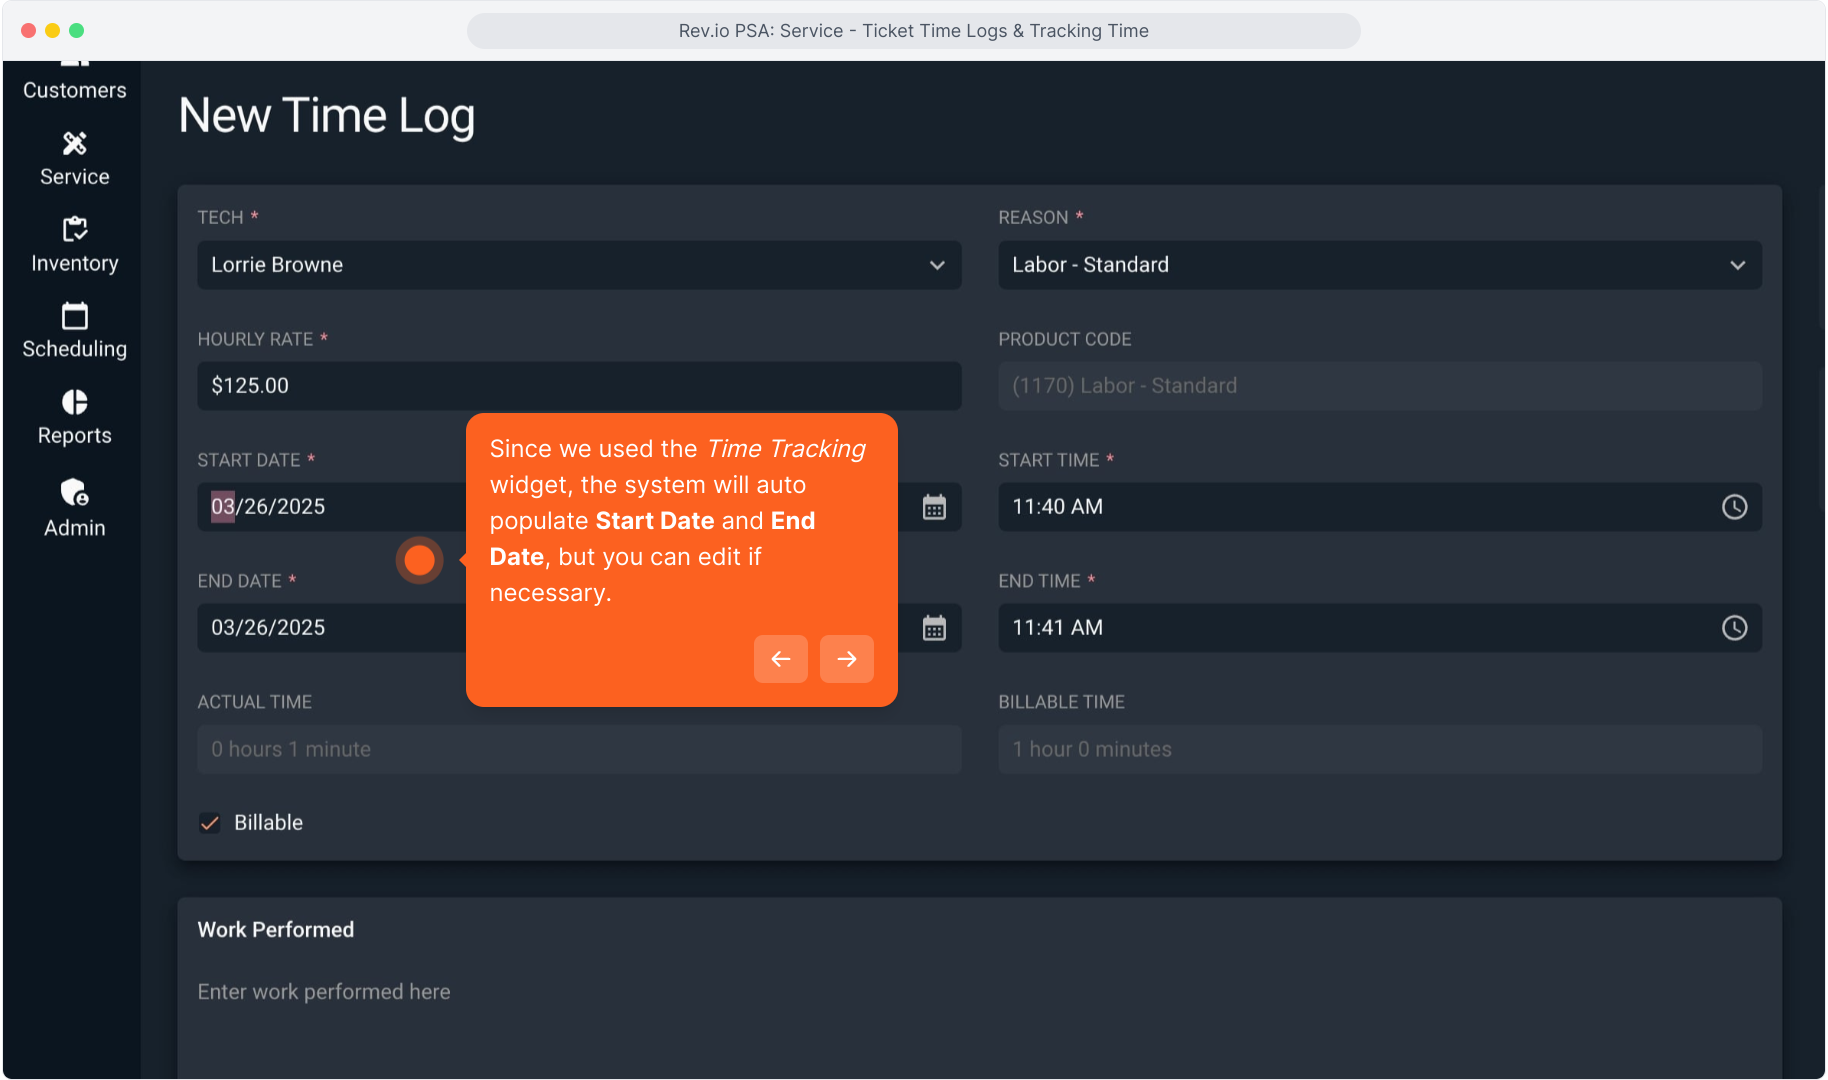Go to Inventory from the sidebar
Image resolution: width=1828 pixels, height=1080 pixels.
74,246
